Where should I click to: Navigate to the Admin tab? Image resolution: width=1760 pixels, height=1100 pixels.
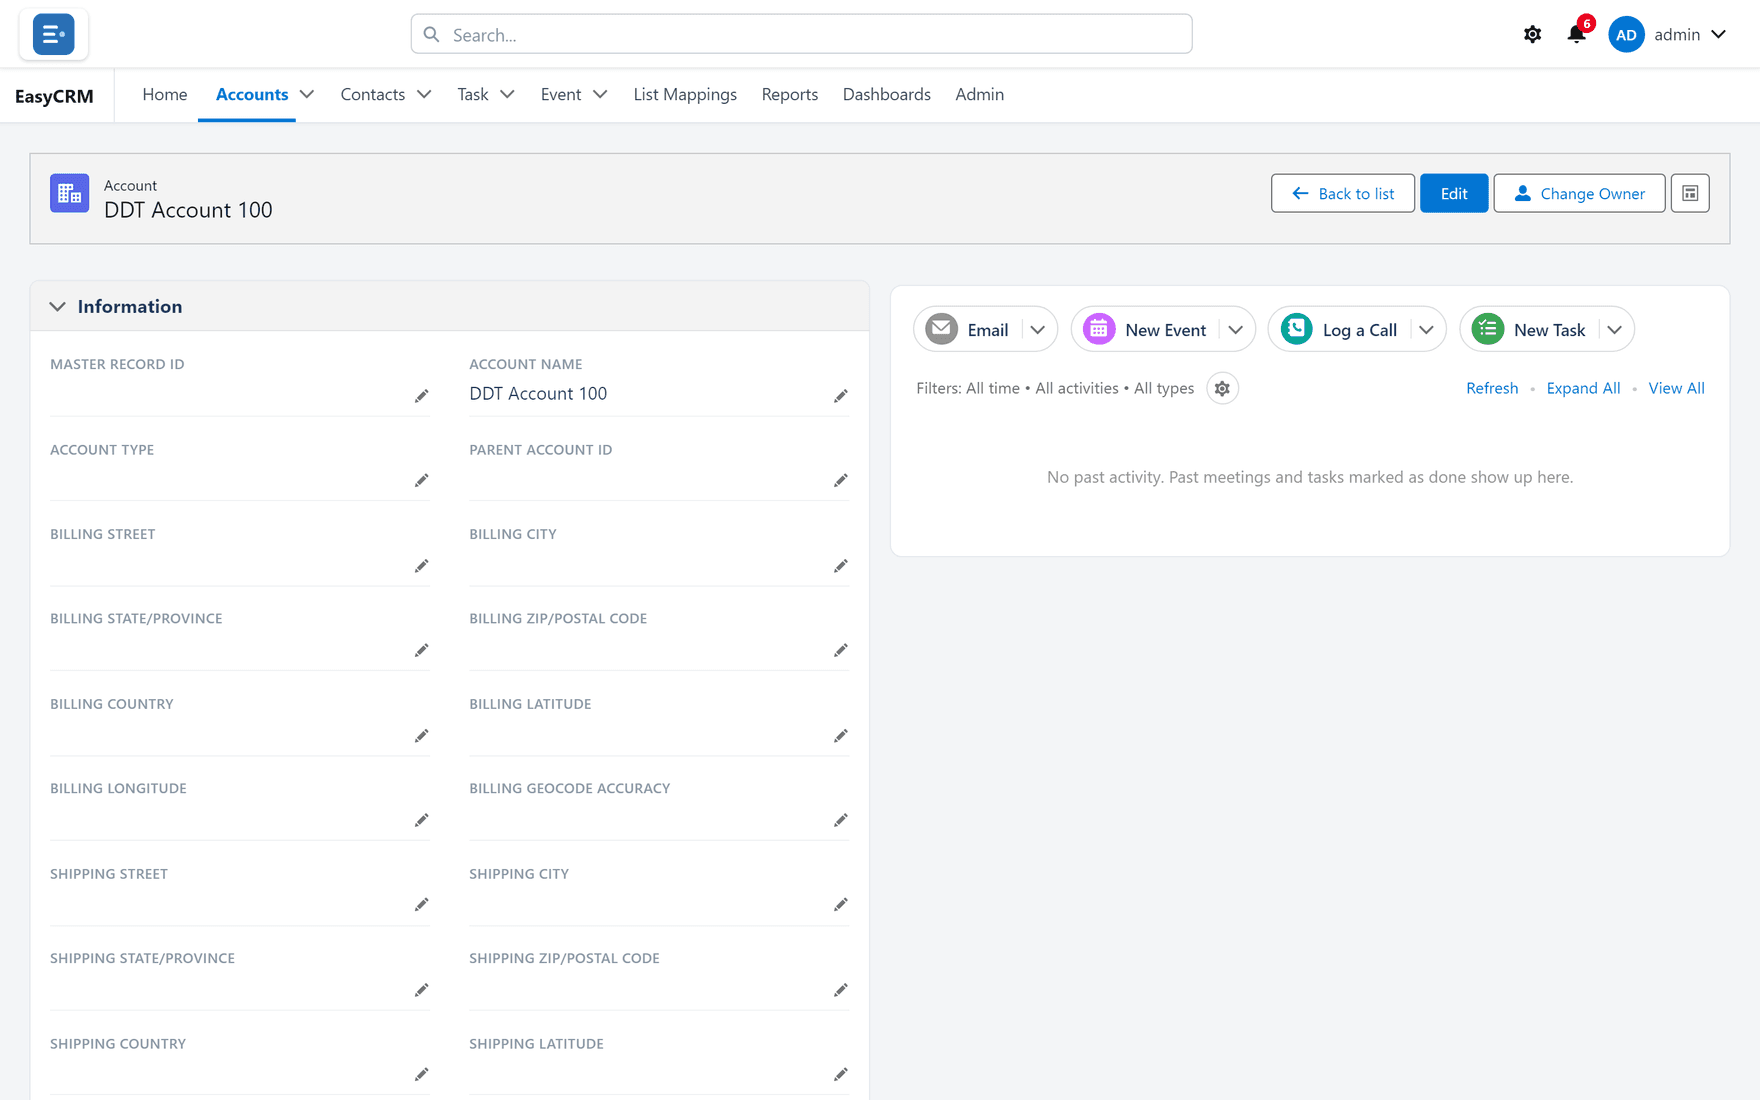pos(979,94)
